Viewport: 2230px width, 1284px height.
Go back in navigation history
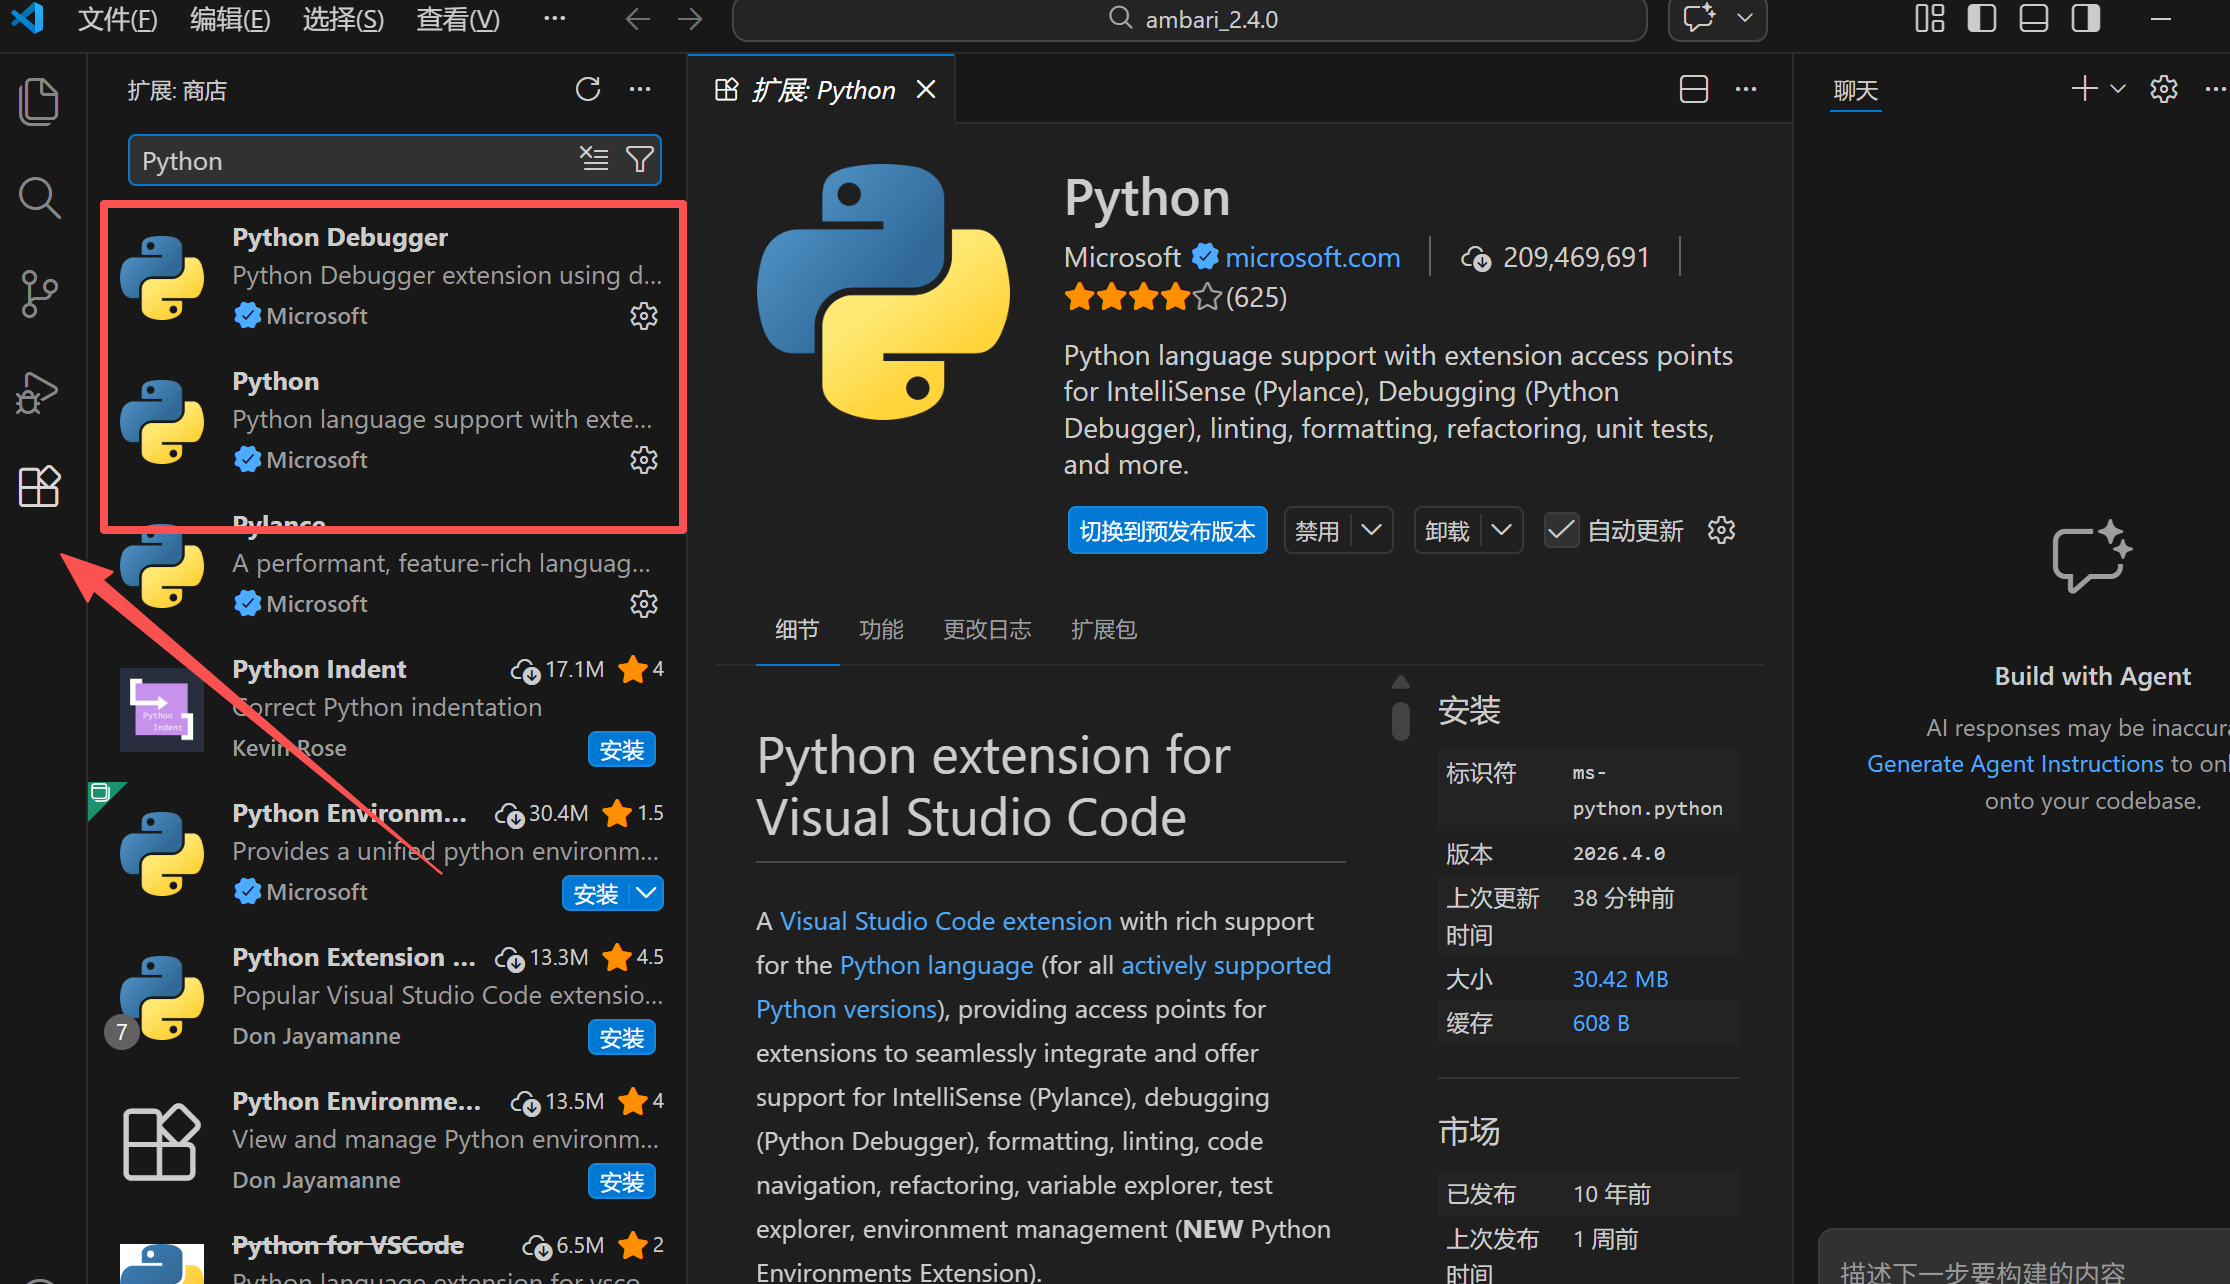[x=638, y=19]
